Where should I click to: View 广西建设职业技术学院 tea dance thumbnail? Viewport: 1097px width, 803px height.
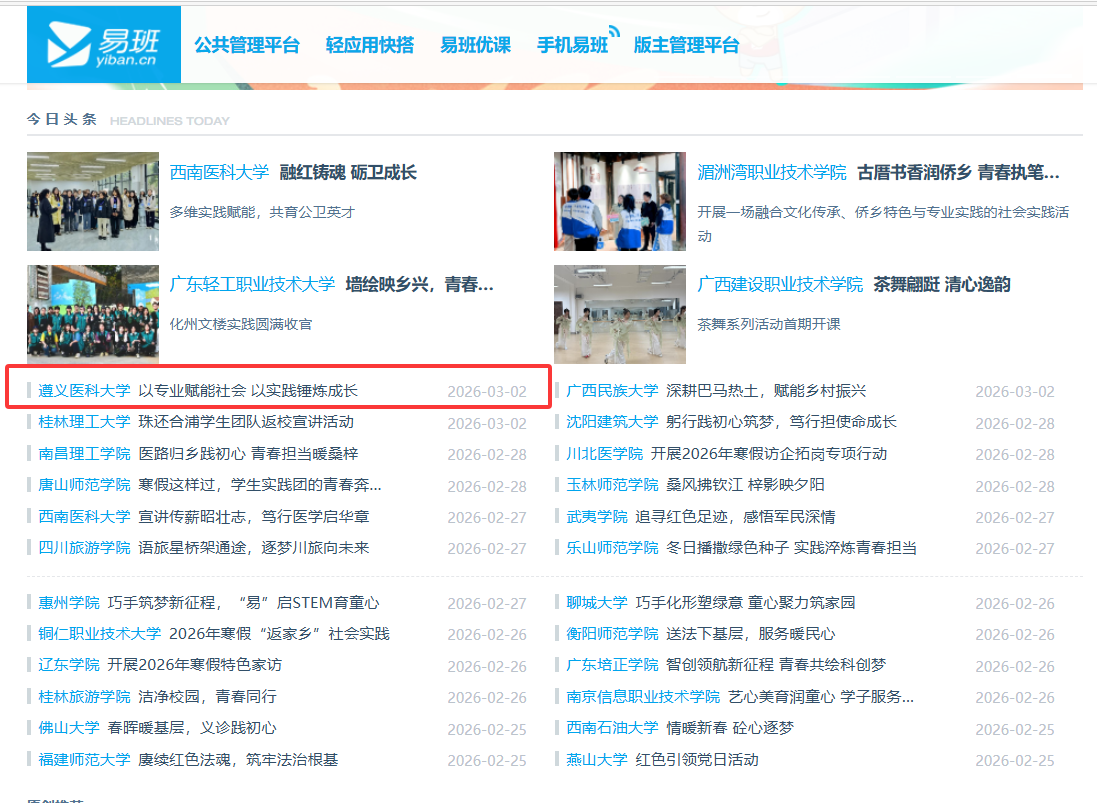coord(620,314)
